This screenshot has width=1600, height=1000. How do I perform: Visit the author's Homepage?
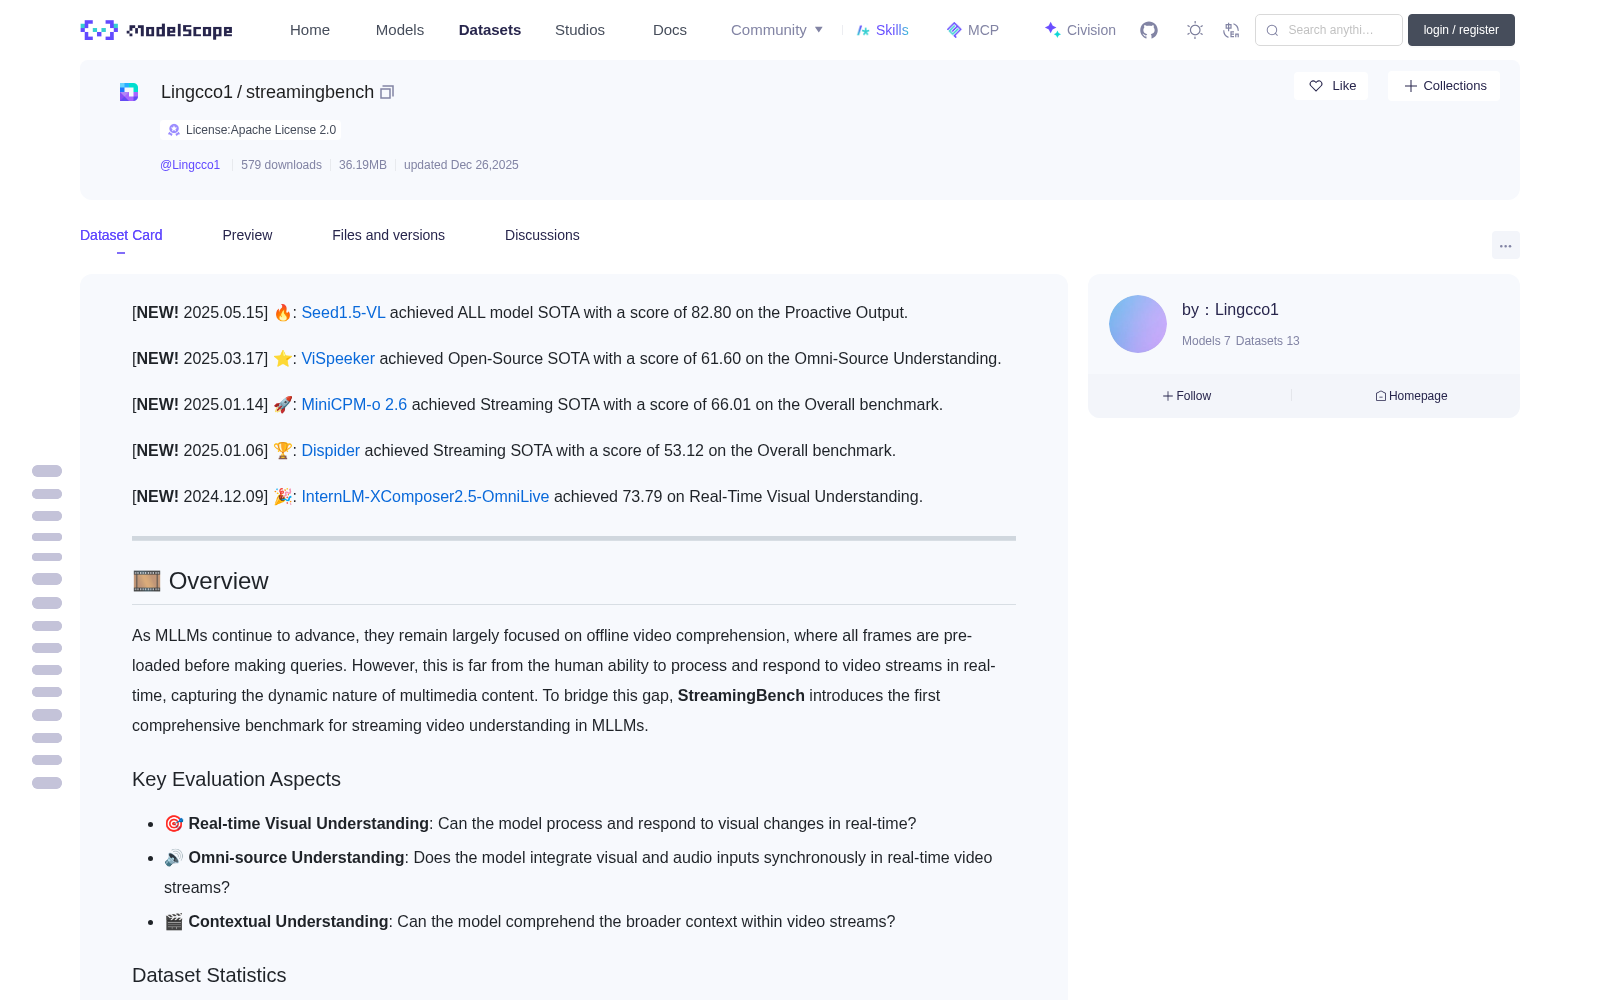(1411, 396)
